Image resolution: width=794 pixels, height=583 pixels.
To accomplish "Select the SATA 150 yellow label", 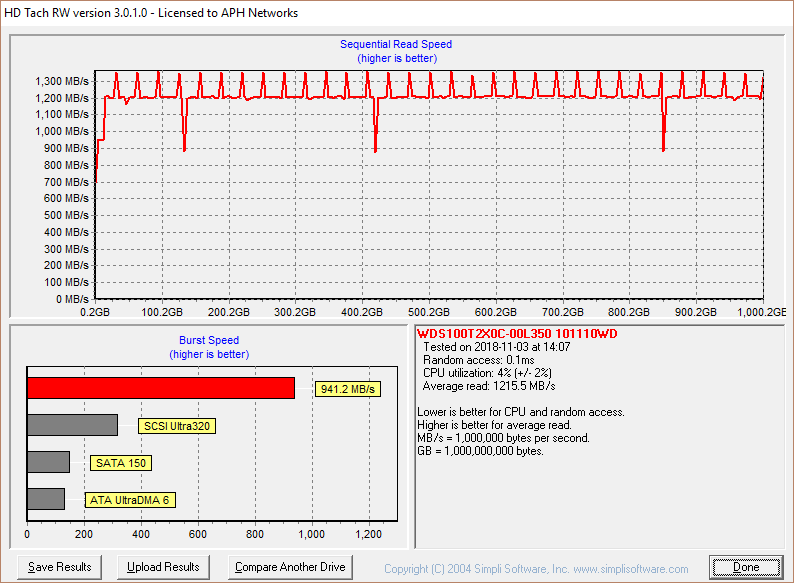I will (x=121, y=463).
